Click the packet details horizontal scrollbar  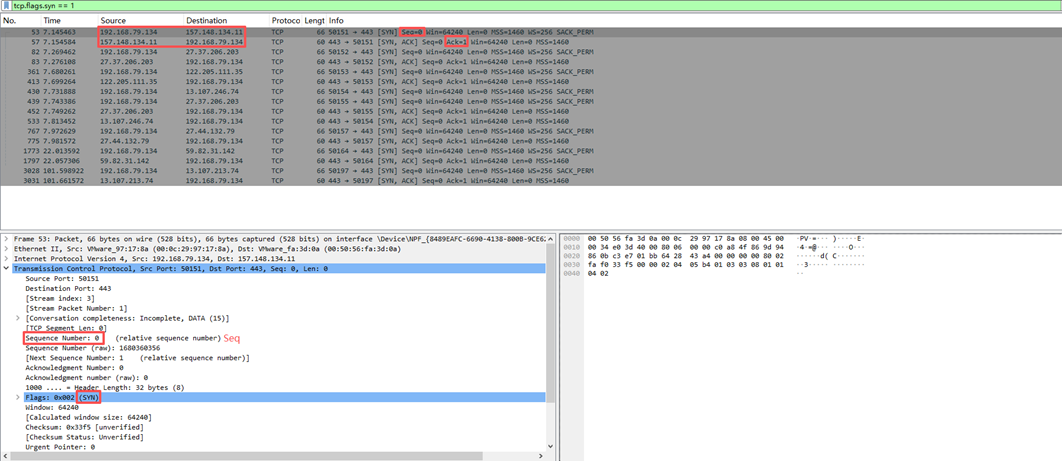270,456
